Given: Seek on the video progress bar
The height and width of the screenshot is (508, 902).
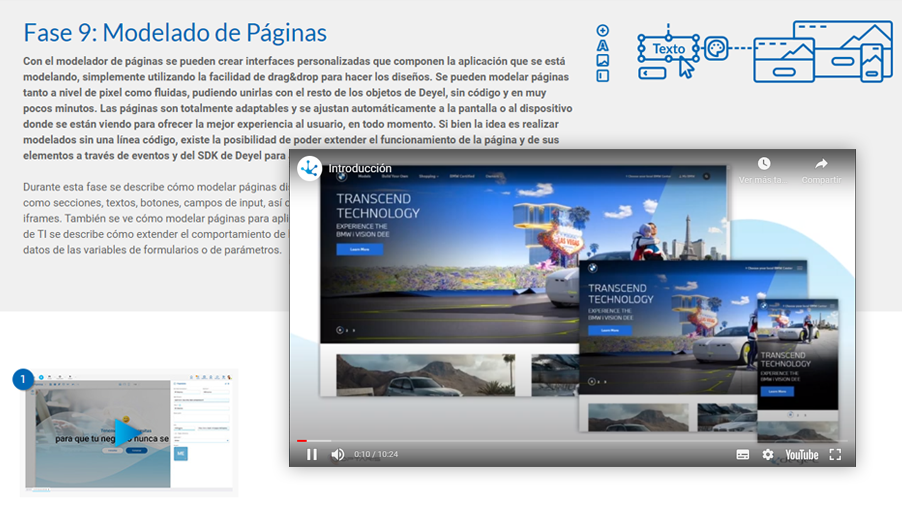Looking at the screenshot, I should tap(572, 441).
